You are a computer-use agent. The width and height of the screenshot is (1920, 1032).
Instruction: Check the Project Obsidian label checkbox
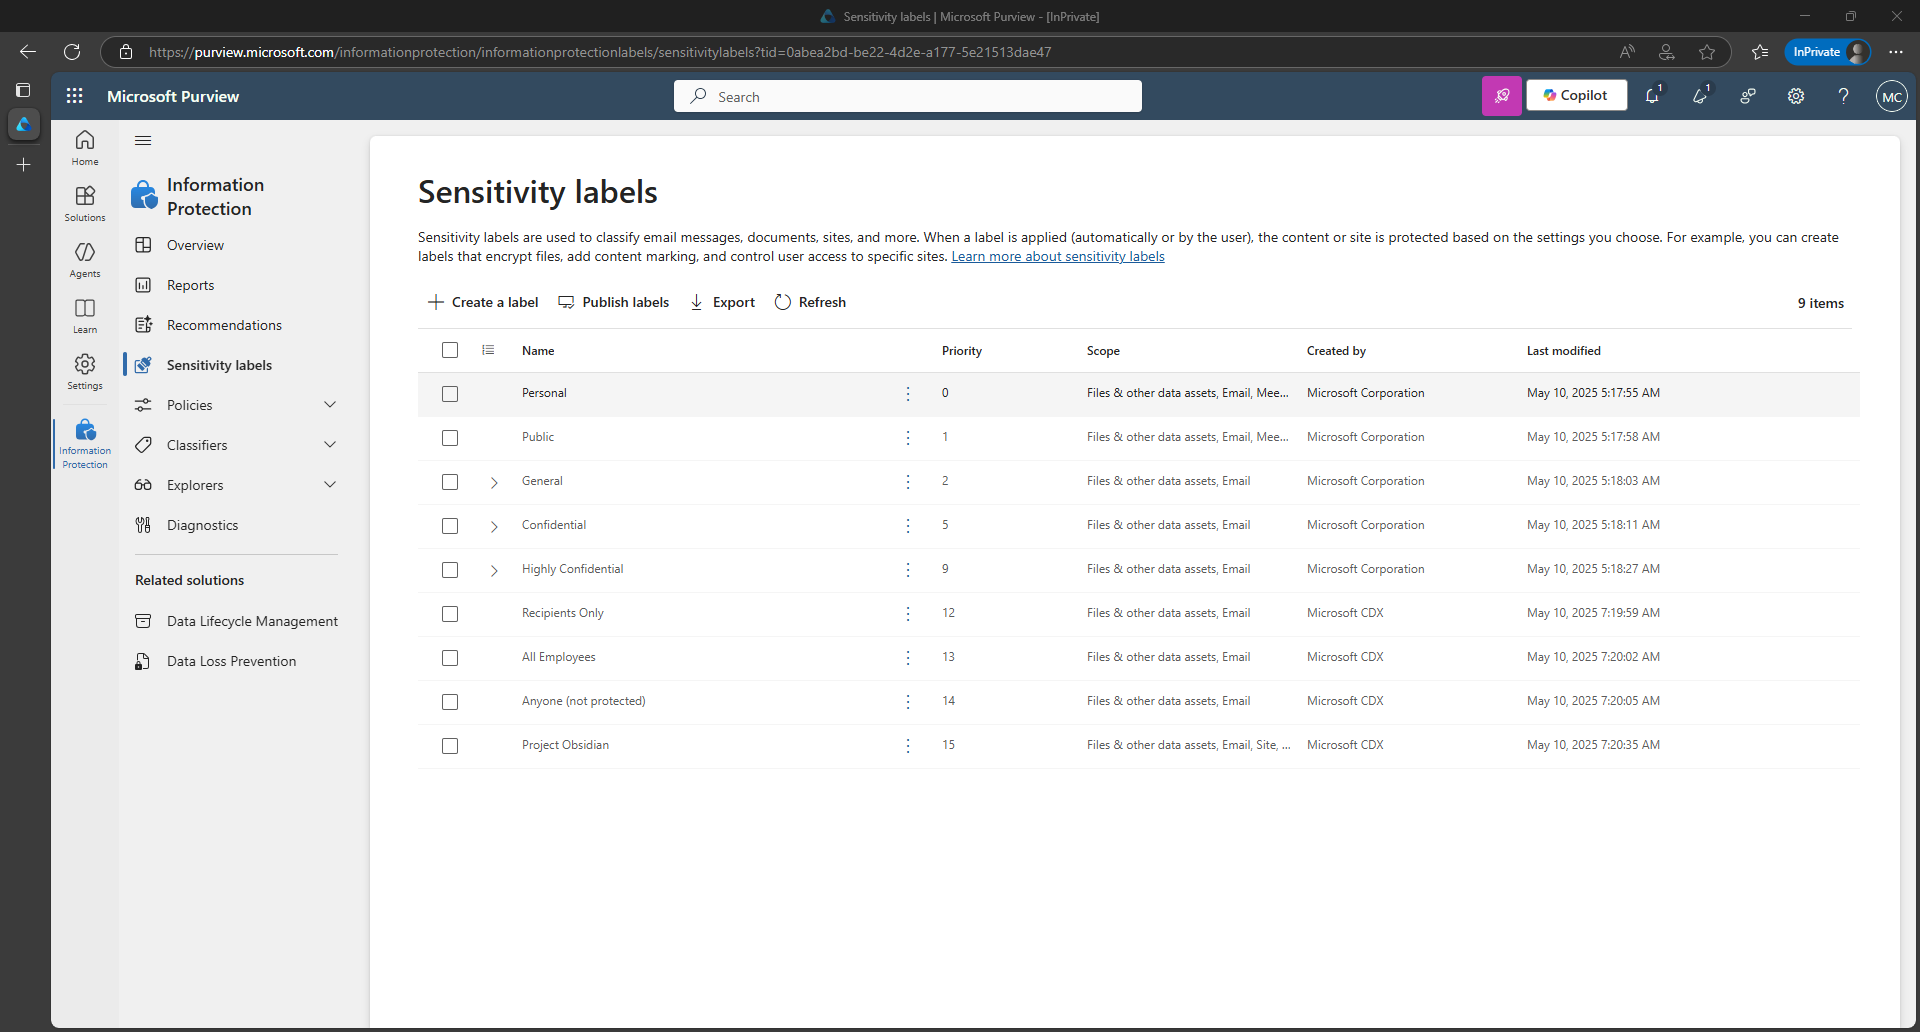pyautogui.click(x=450, y=746)
